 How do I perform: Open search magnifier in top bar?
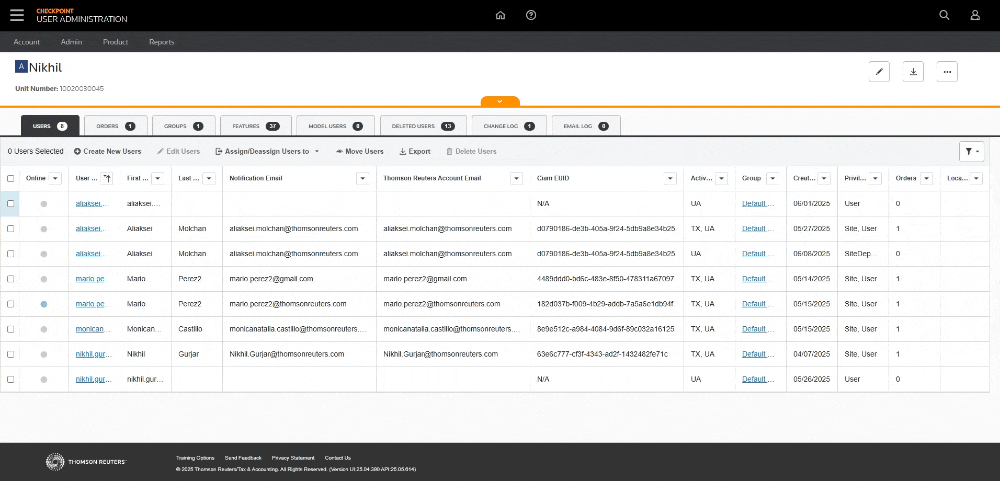pyautogui.click(x=945, y=15)
